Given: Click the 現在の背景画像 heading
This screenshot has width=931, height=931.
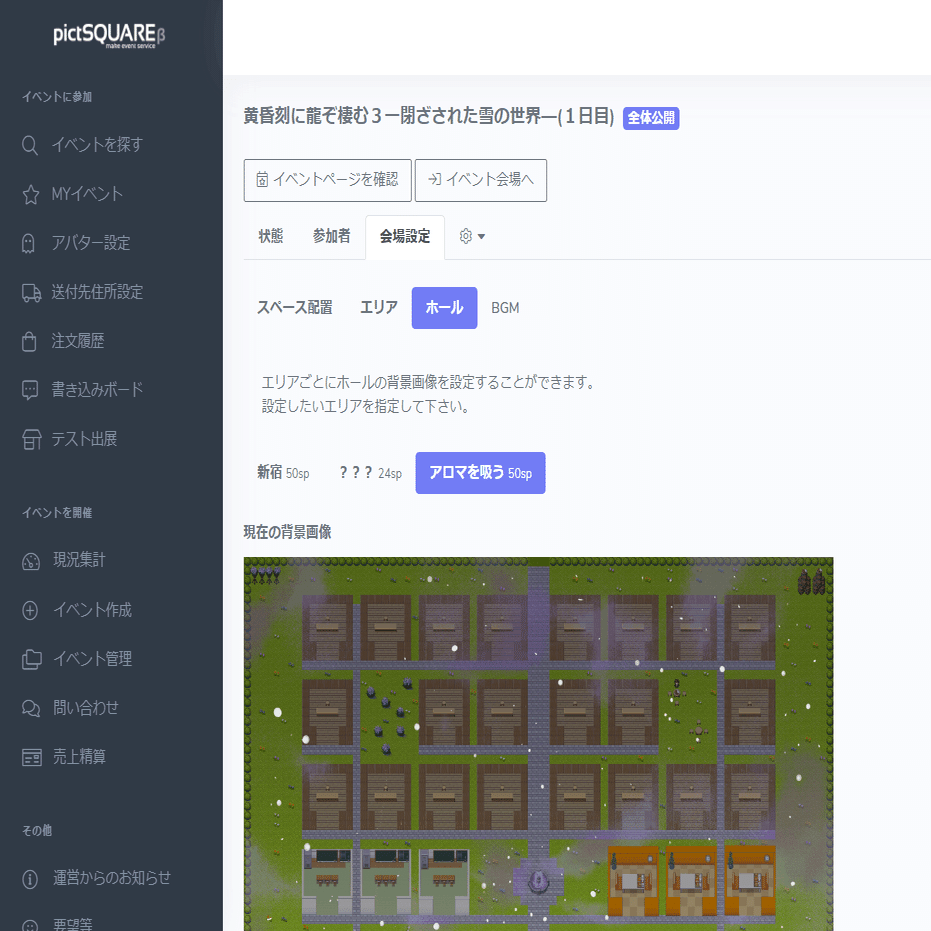Looking at the screenshot, I should (287, 532).
